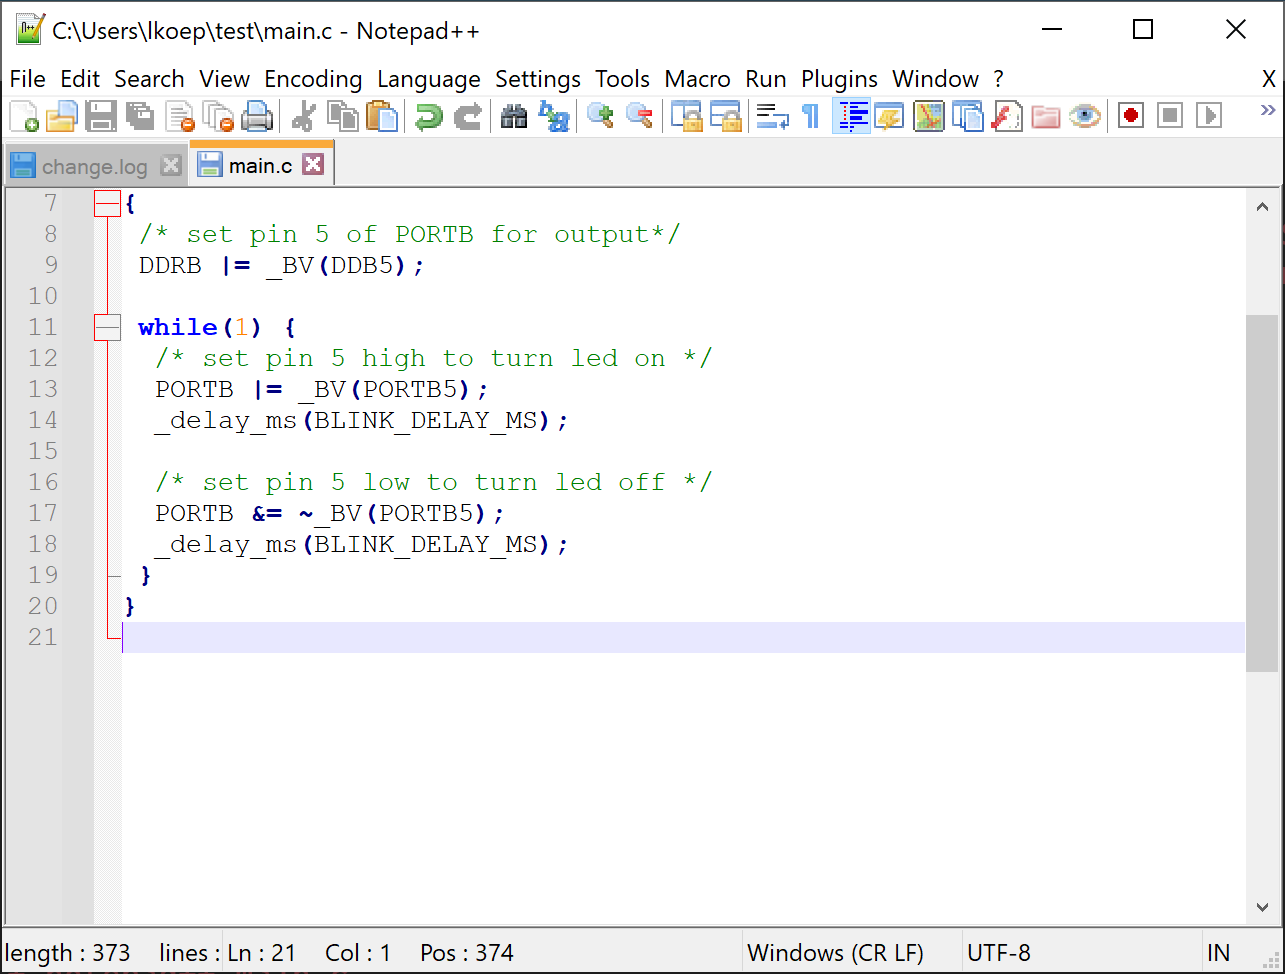Collapse the while loop fold on line 11
This screenshot has height=974, width=1285.
coord(107,328)
